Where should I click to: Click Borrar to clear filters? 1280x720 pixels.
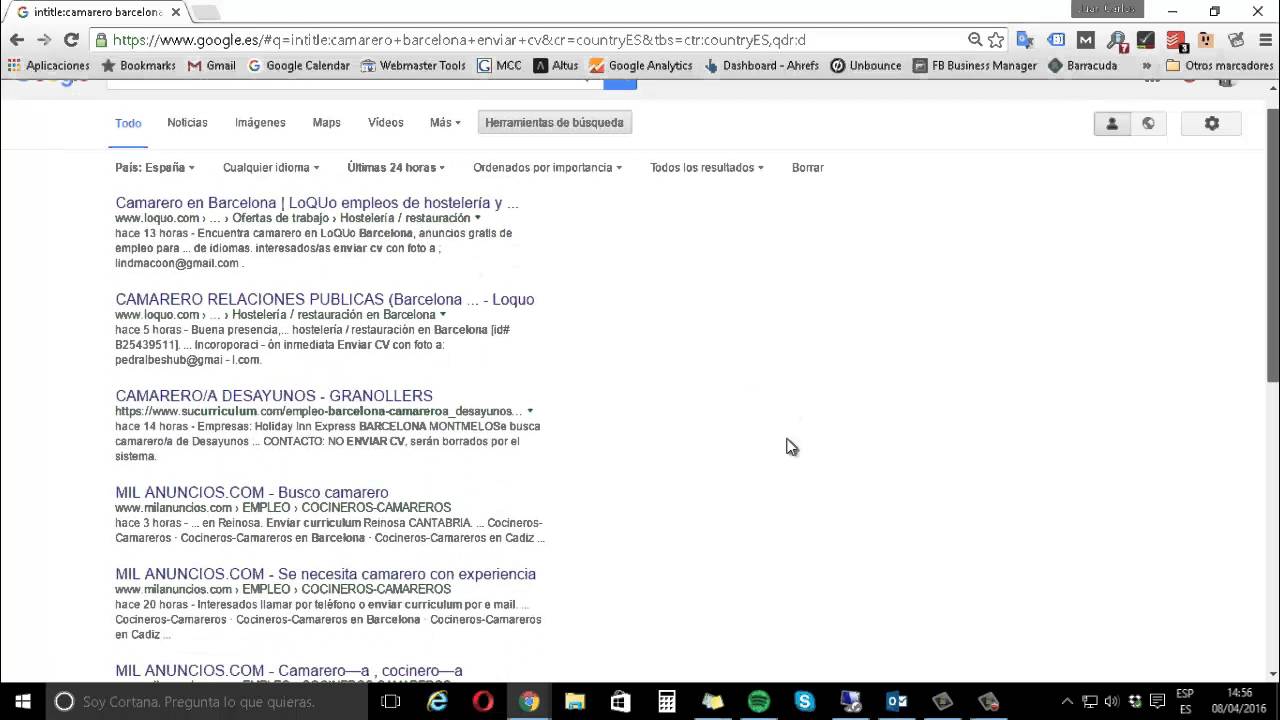pyautogui.click(x=808, y=167)
